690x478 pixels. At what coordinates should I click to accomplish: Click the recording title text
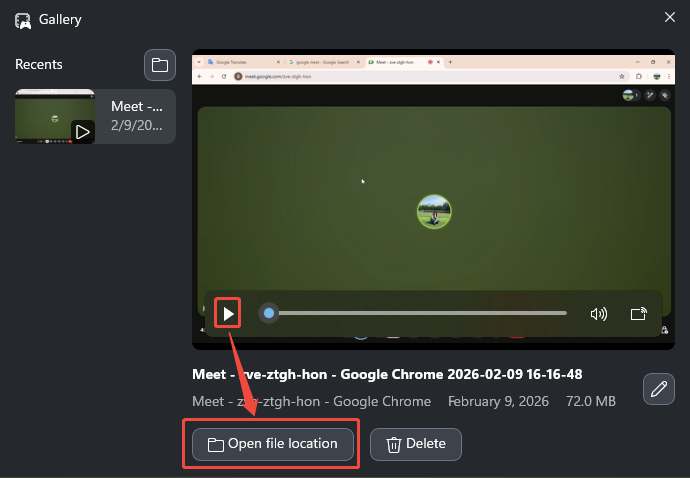point(387,375)
